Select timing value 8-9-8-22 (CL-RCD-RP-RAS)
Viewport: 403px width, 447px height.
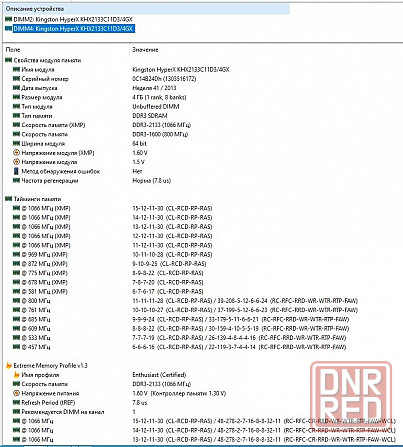(x=168, y=273)
